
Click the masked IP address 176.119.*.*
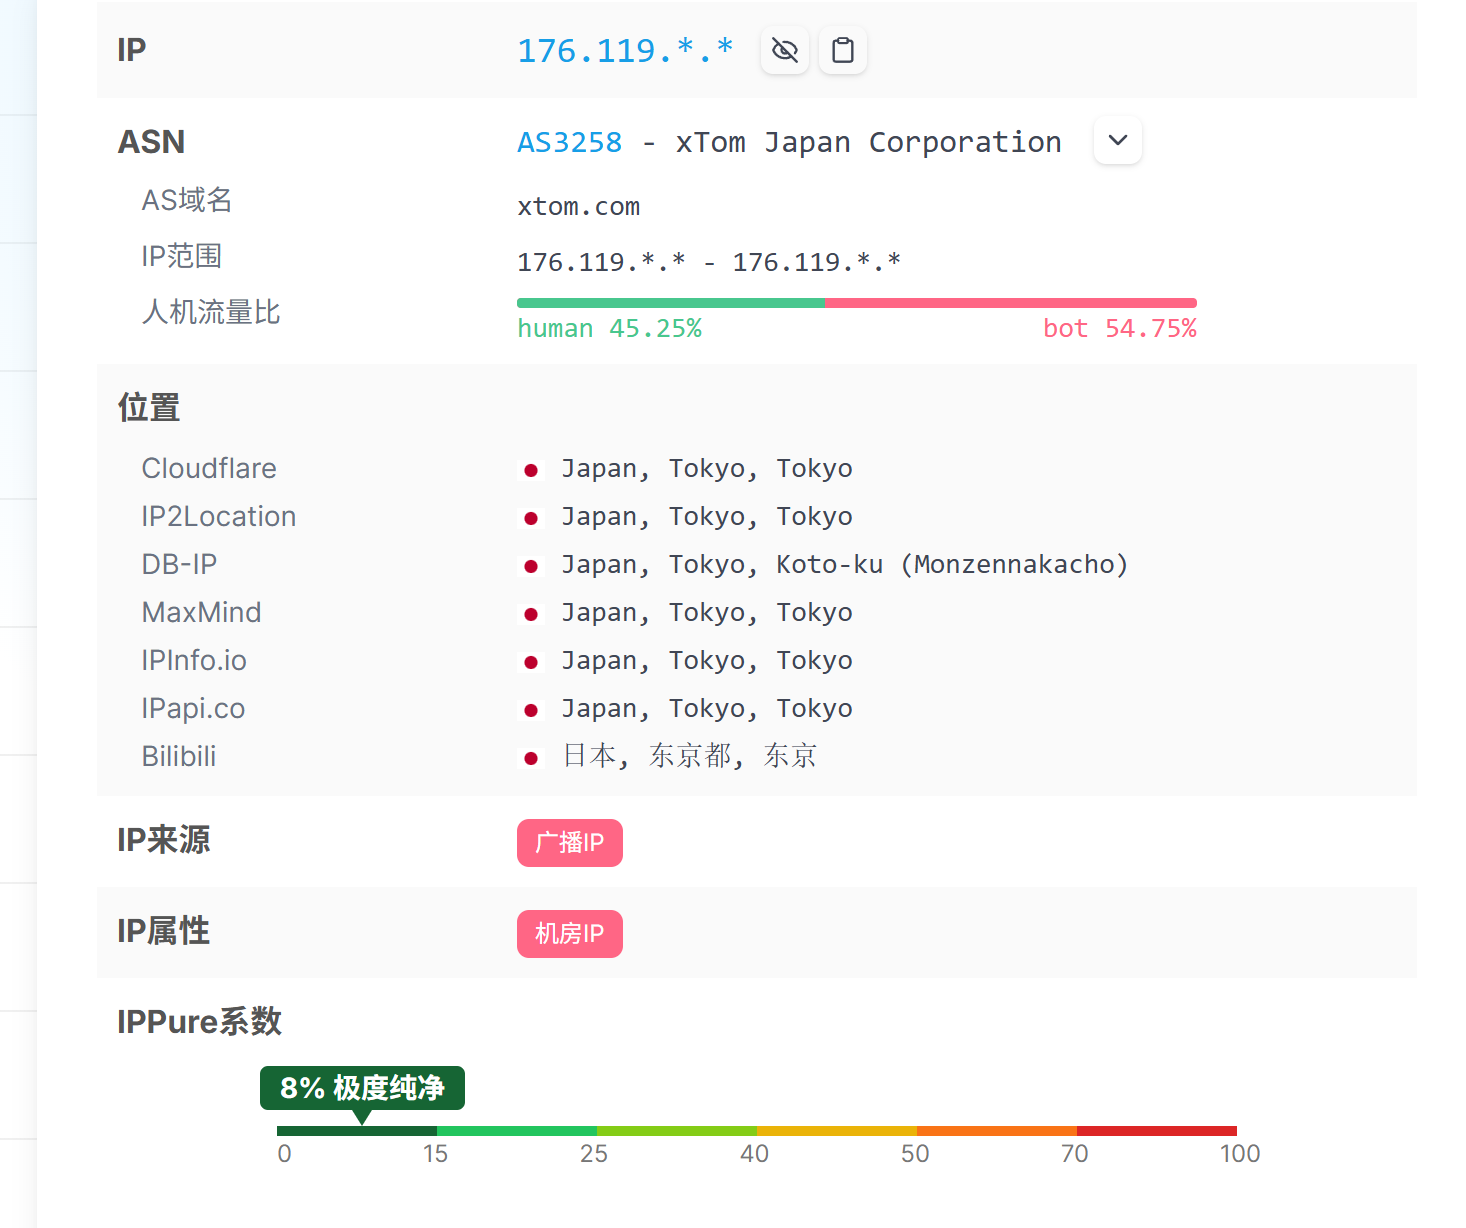click(x=625, y=51)
